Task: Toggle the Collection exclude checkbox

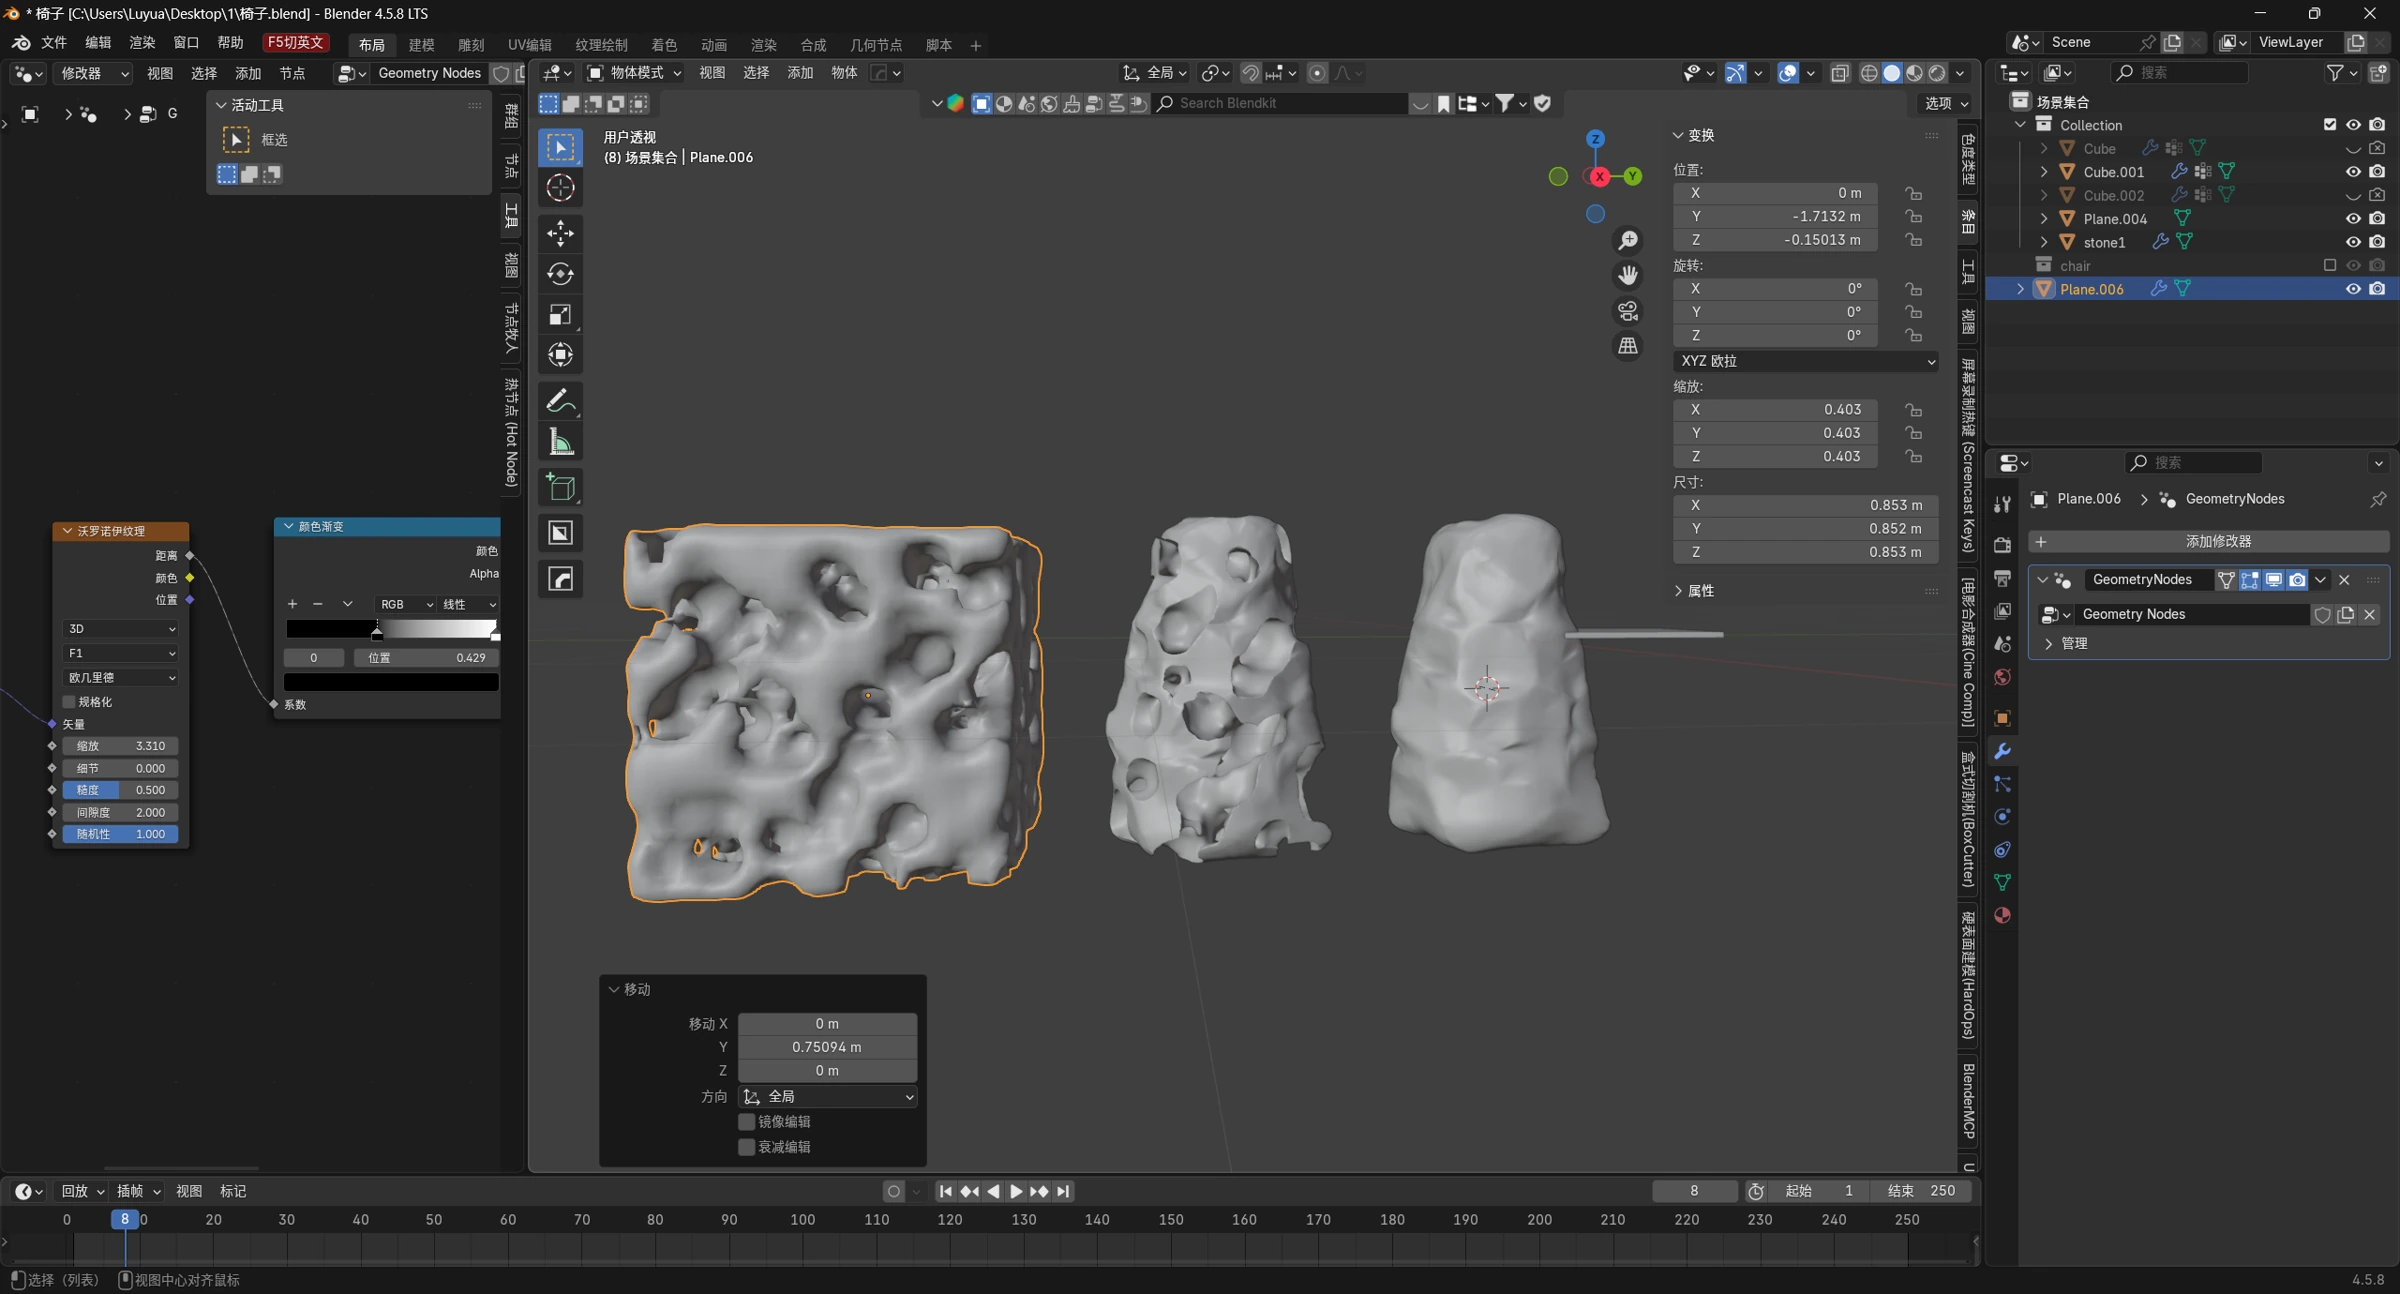Action: [x=2330, y=125]
